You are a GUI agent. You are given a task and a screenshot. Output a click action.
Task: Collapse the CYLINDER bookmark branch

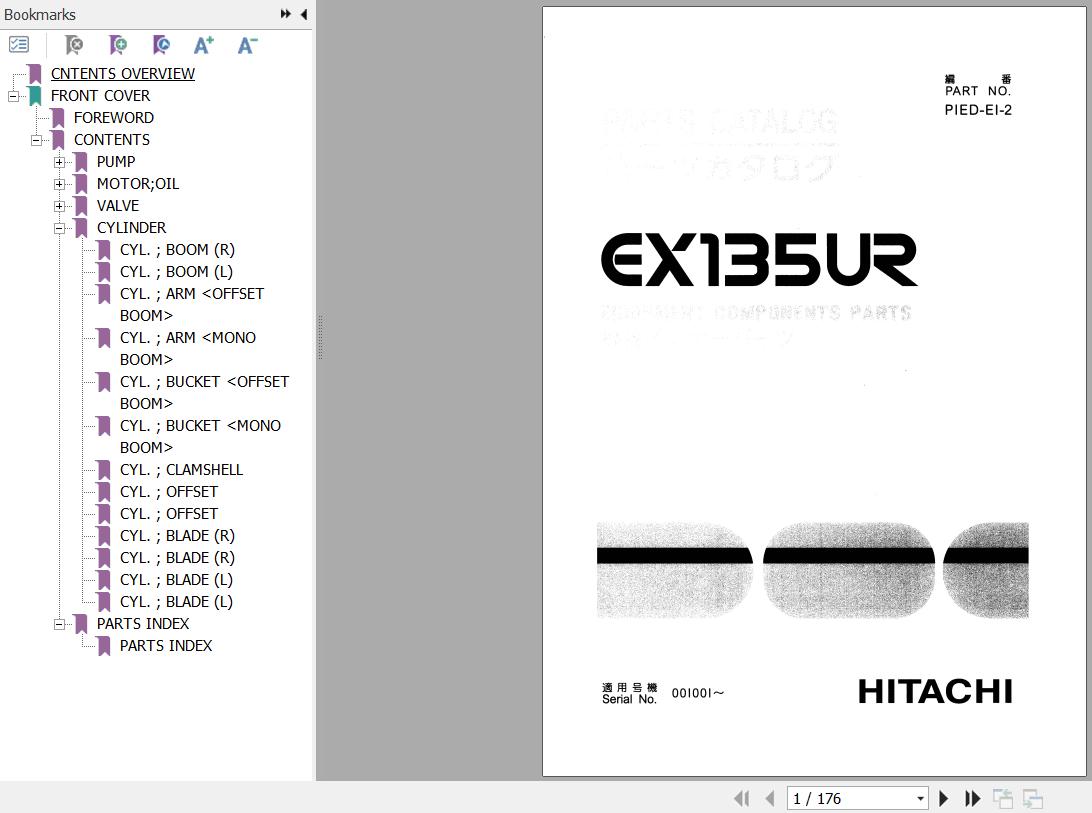point(59,229)
